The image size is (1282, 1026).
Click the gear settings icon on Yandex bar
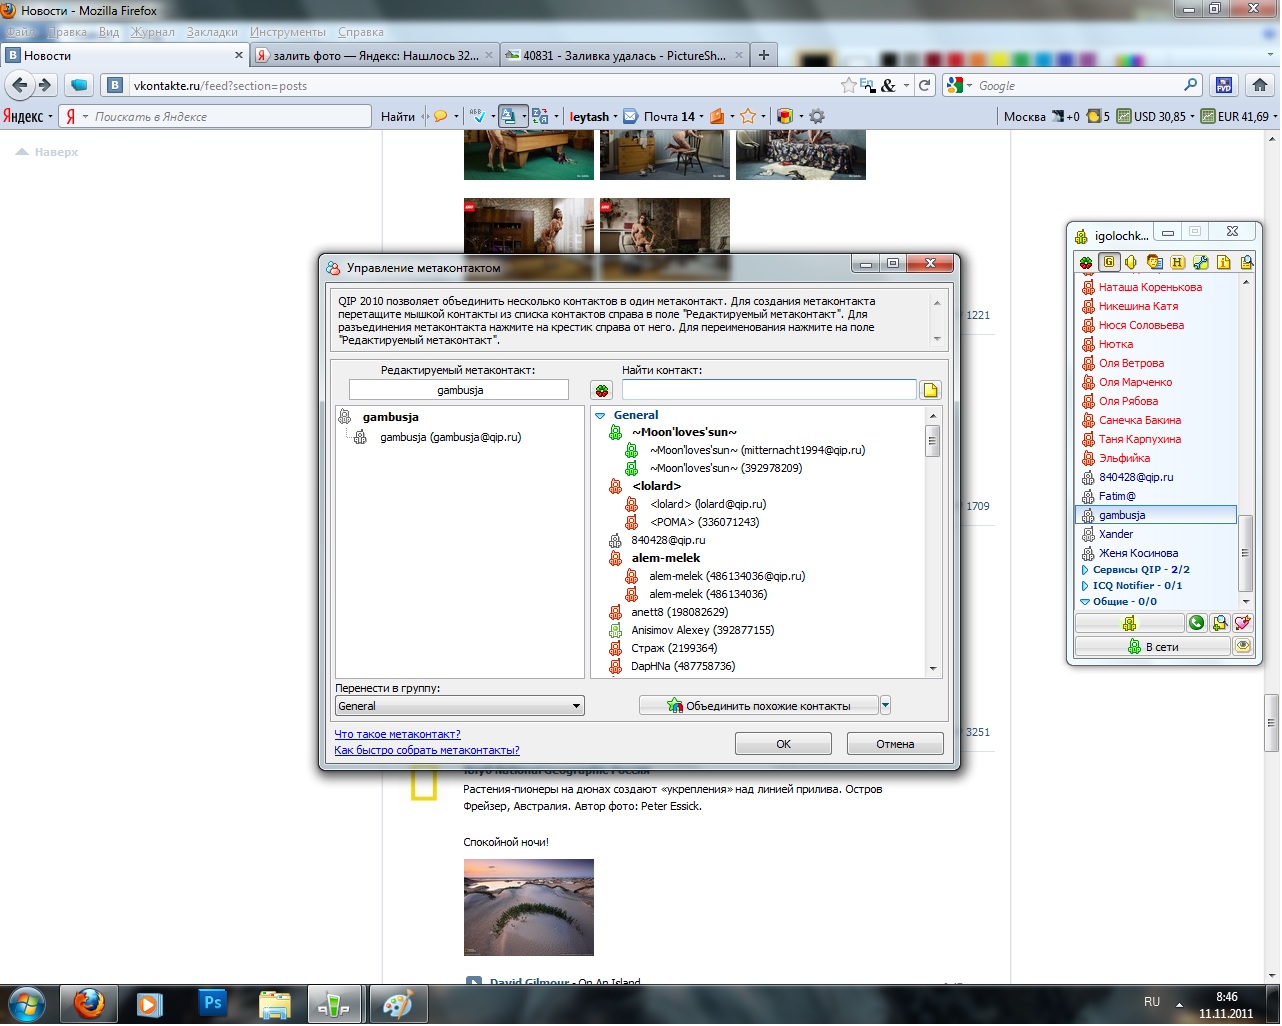tap(817, 116)
